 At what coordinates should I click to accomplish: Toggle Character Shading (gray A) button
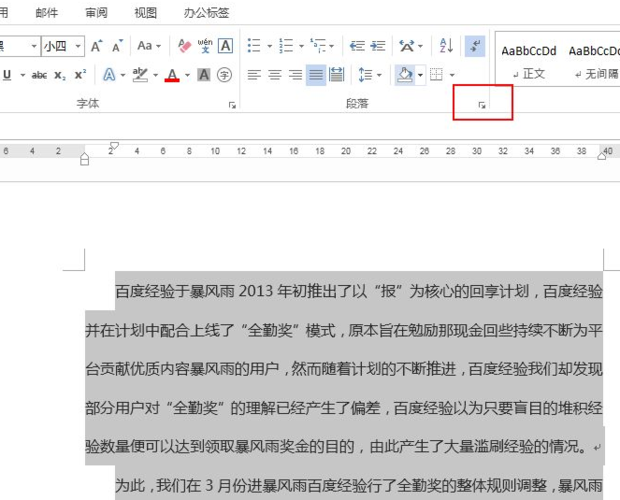204,75
